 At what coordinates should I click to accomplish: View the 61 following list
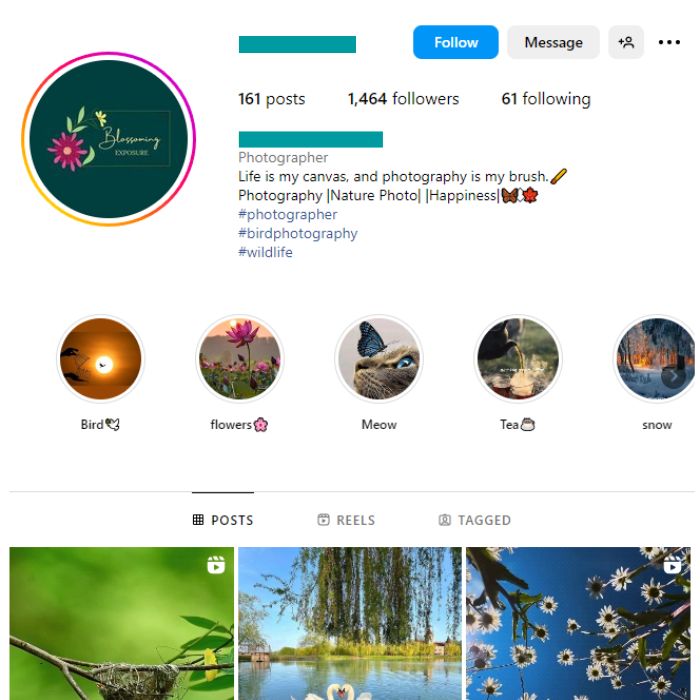point(546,99)
